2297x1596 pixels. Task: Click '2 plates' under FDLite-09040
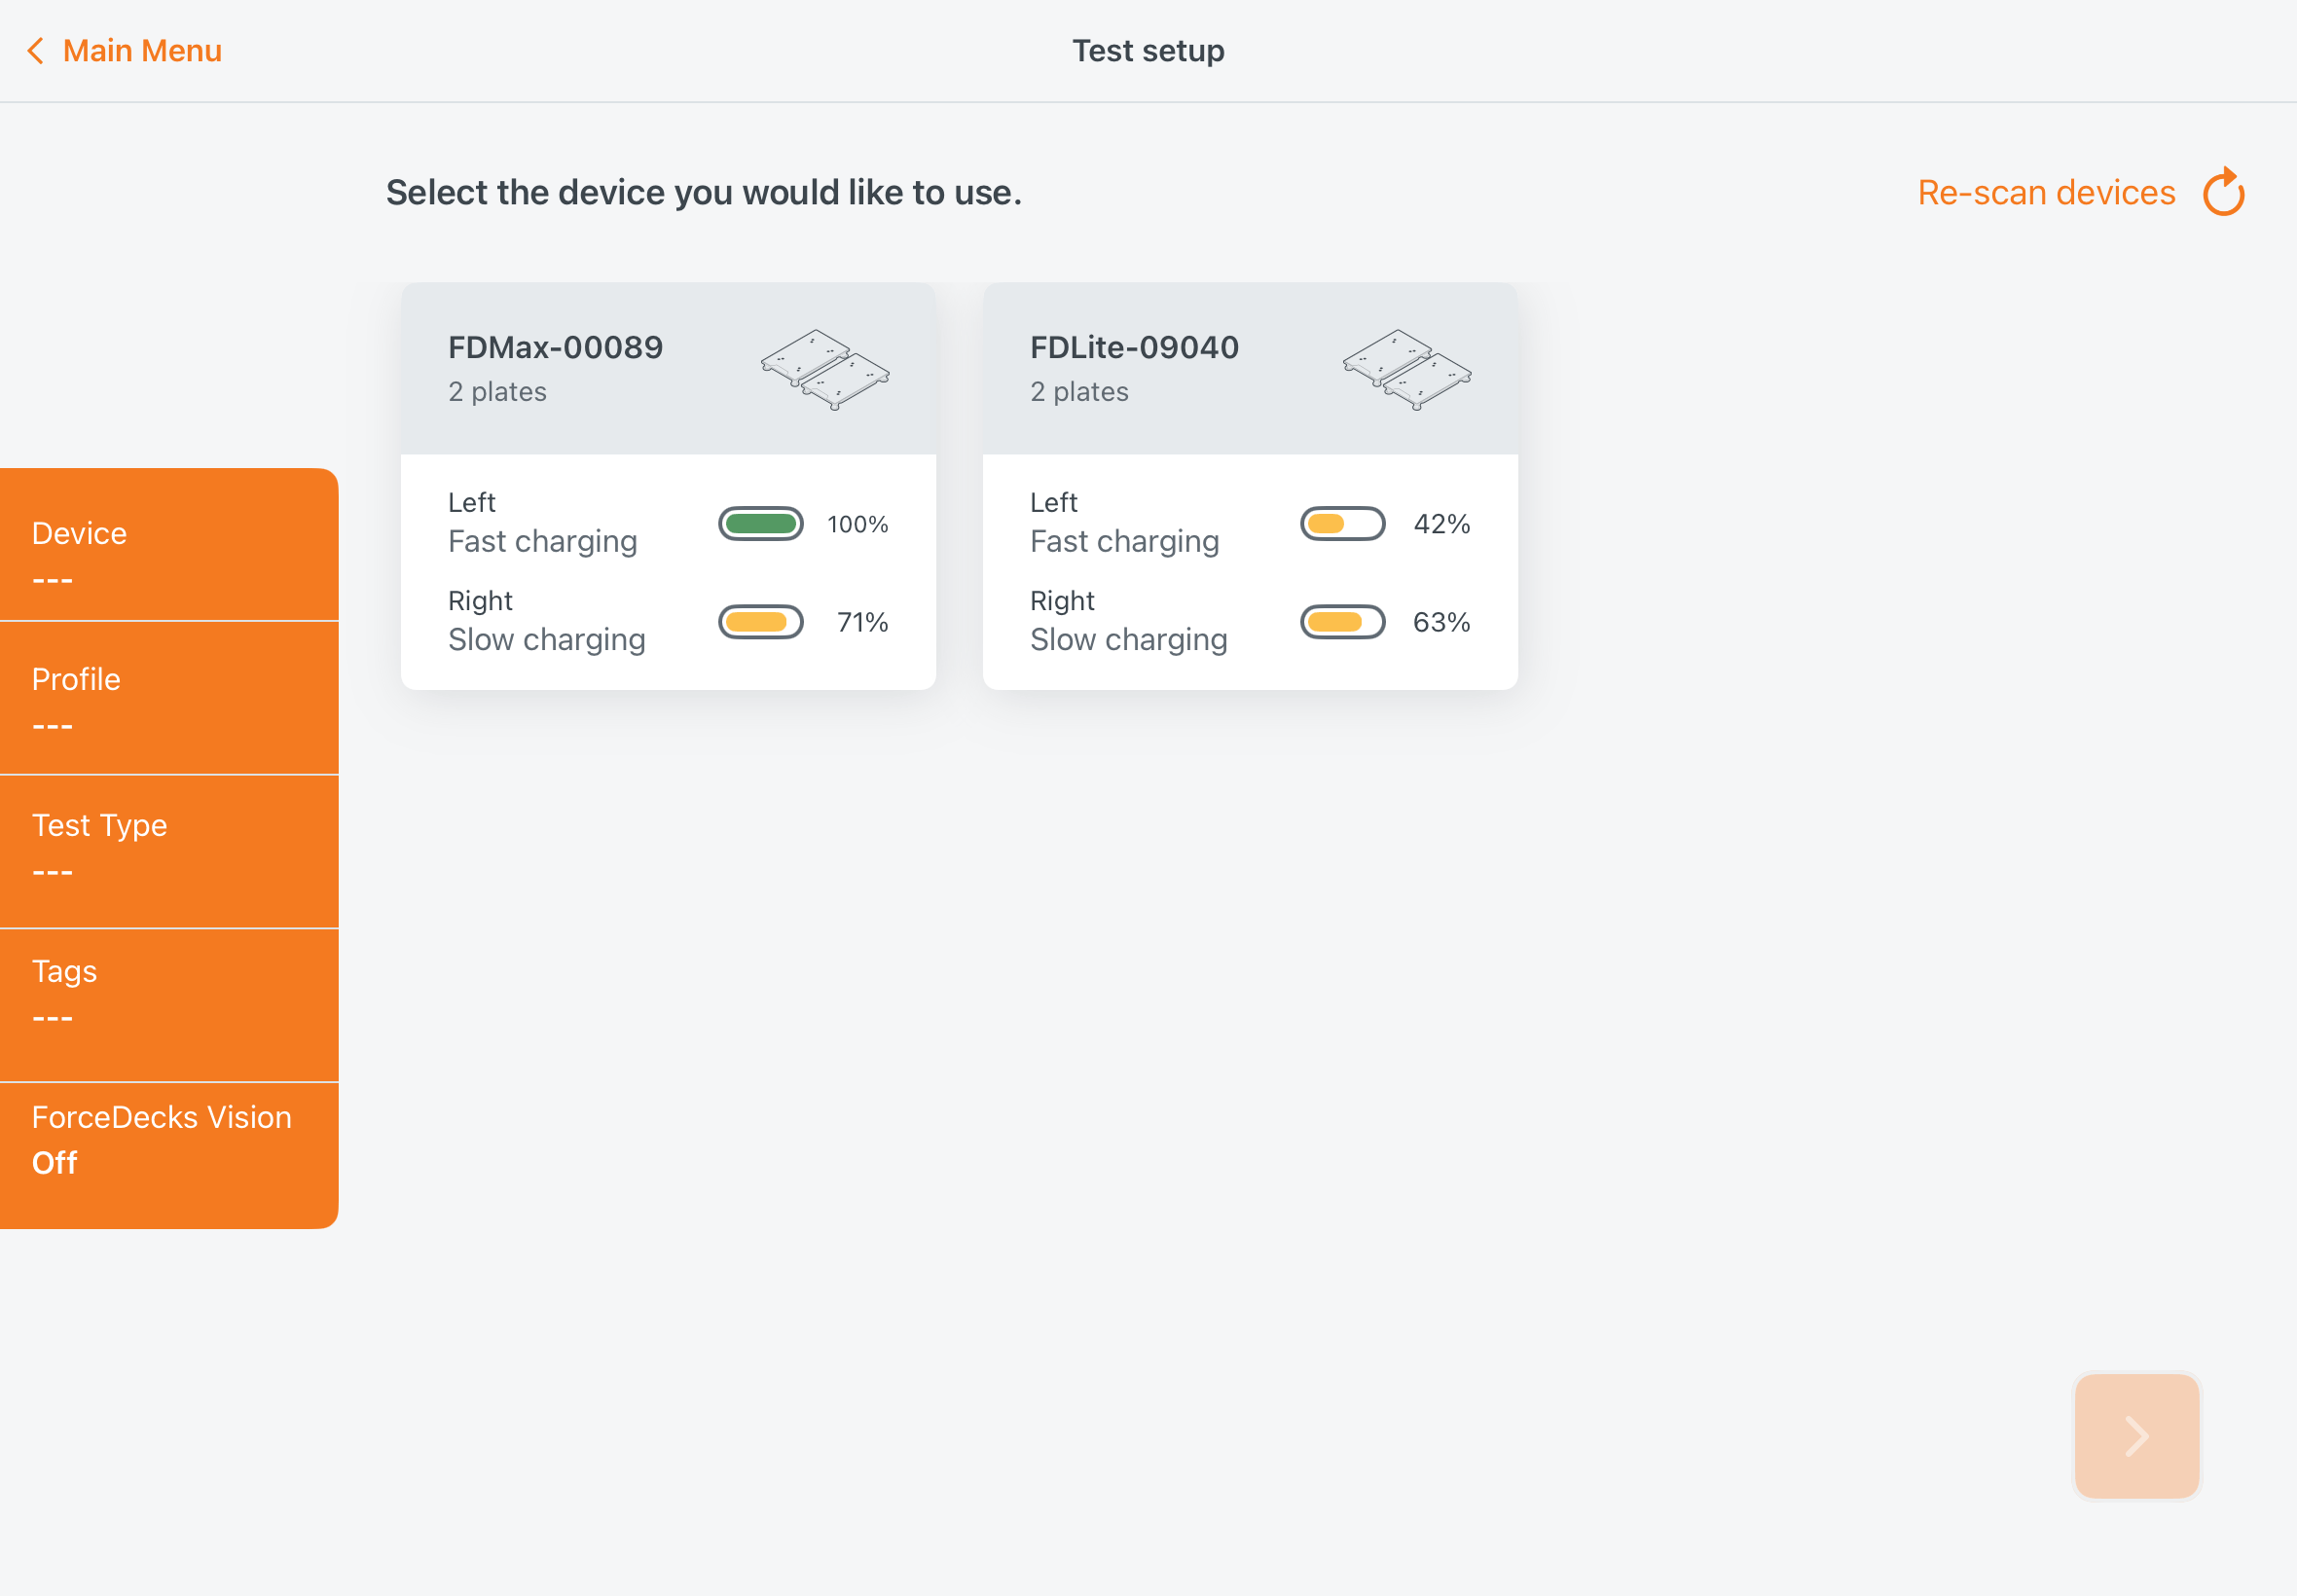point(1080,392)
